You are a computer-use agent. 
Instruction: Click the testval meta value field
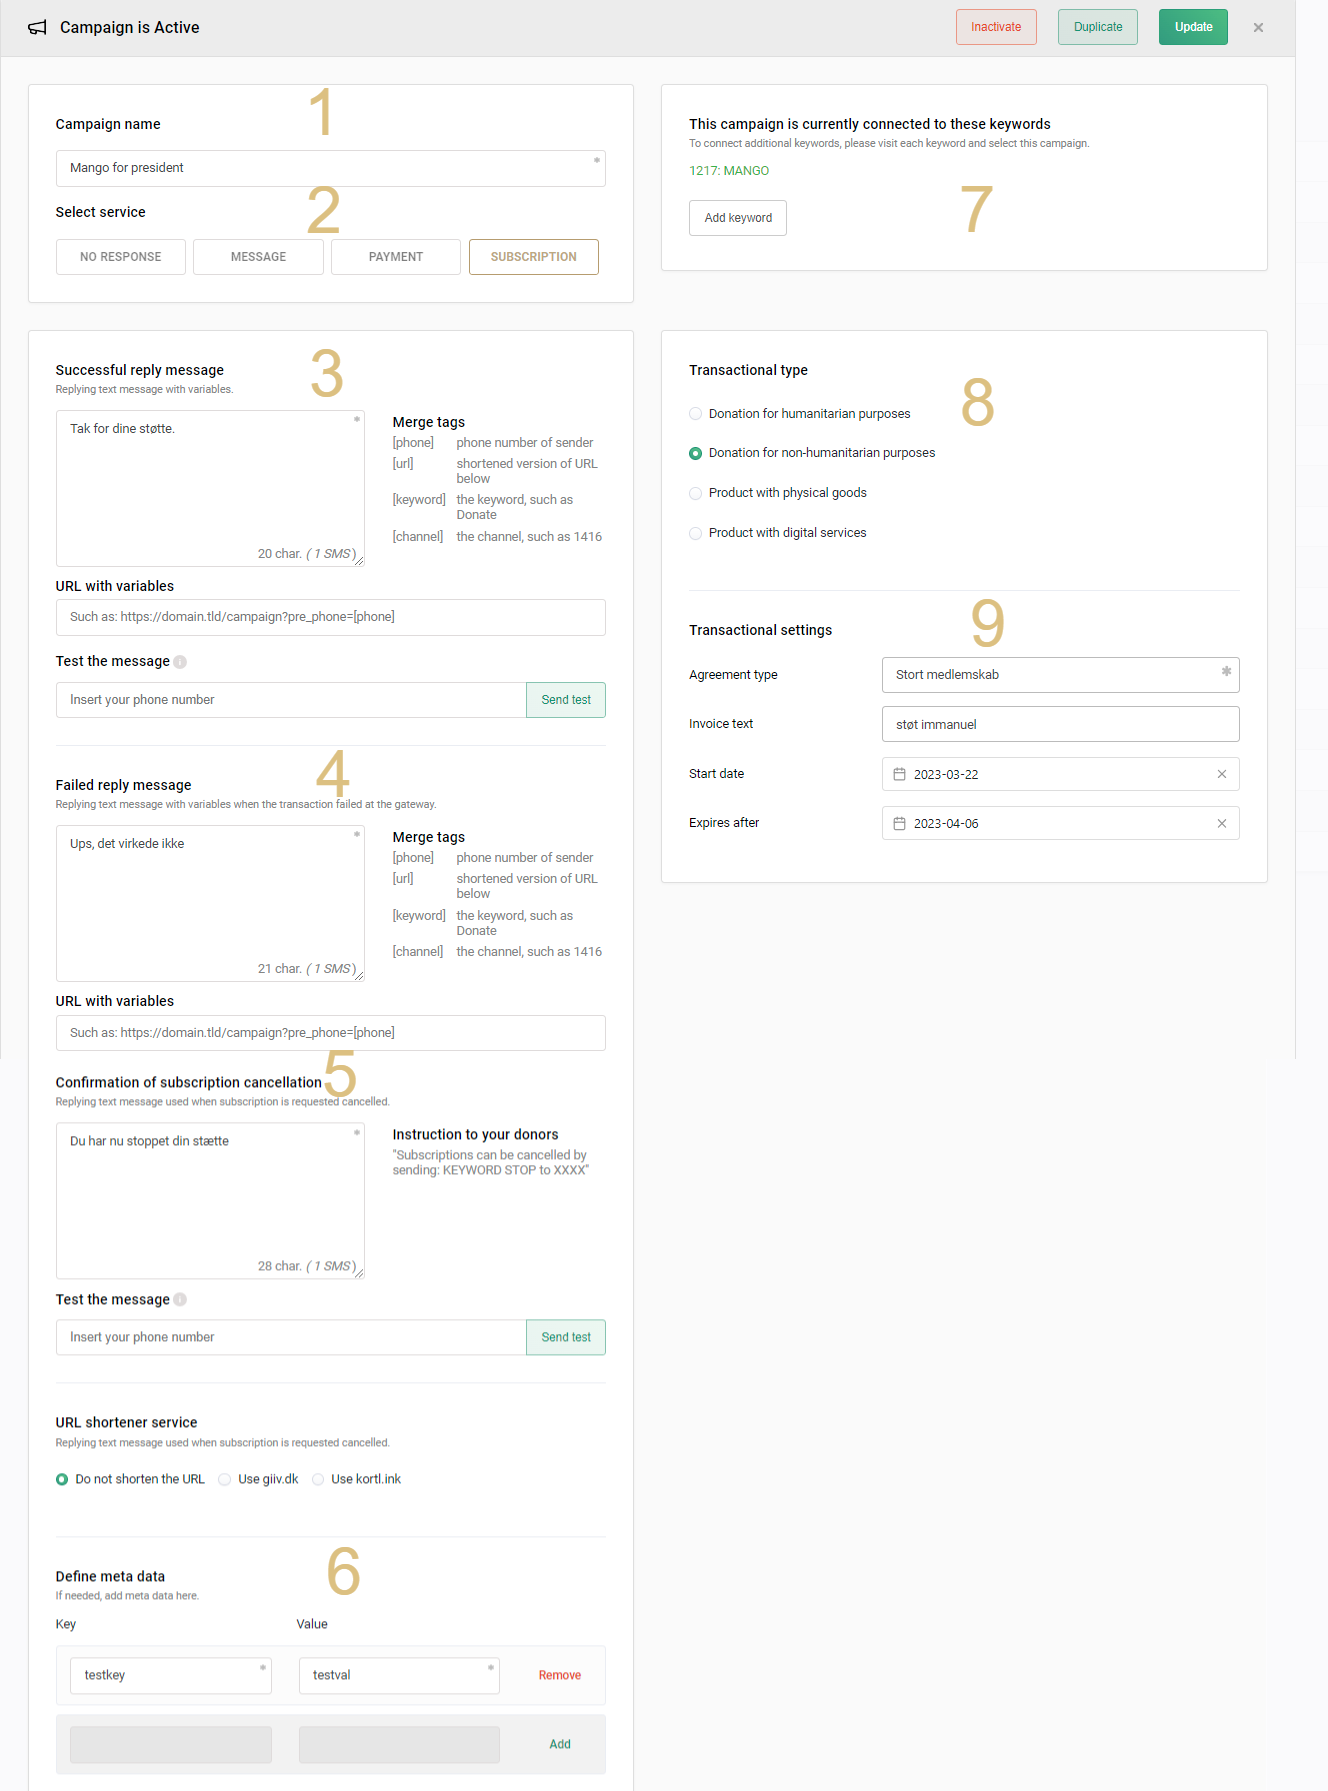[399, 1676]
